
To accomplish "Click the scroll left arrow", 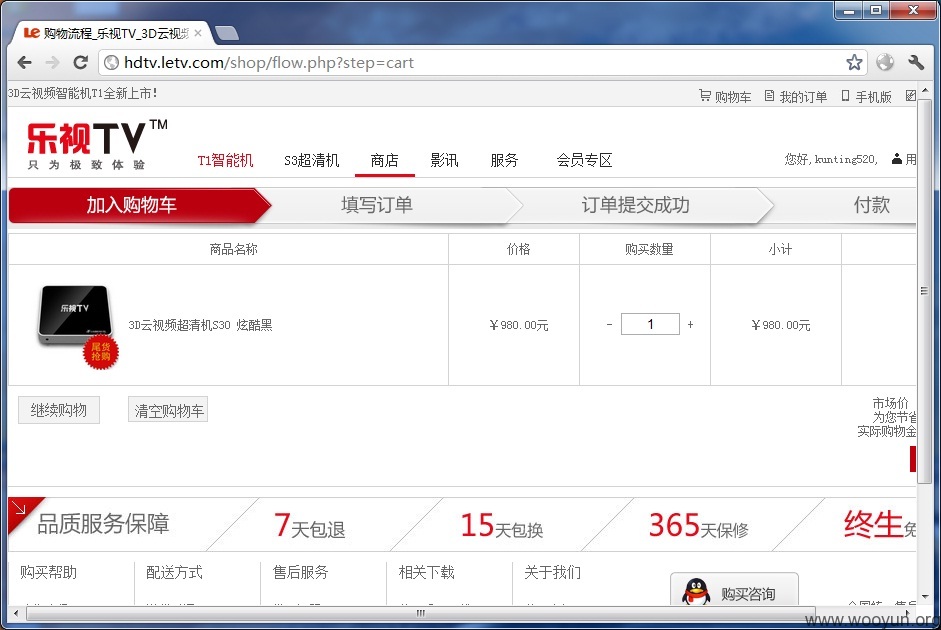I will coord(16,613).
